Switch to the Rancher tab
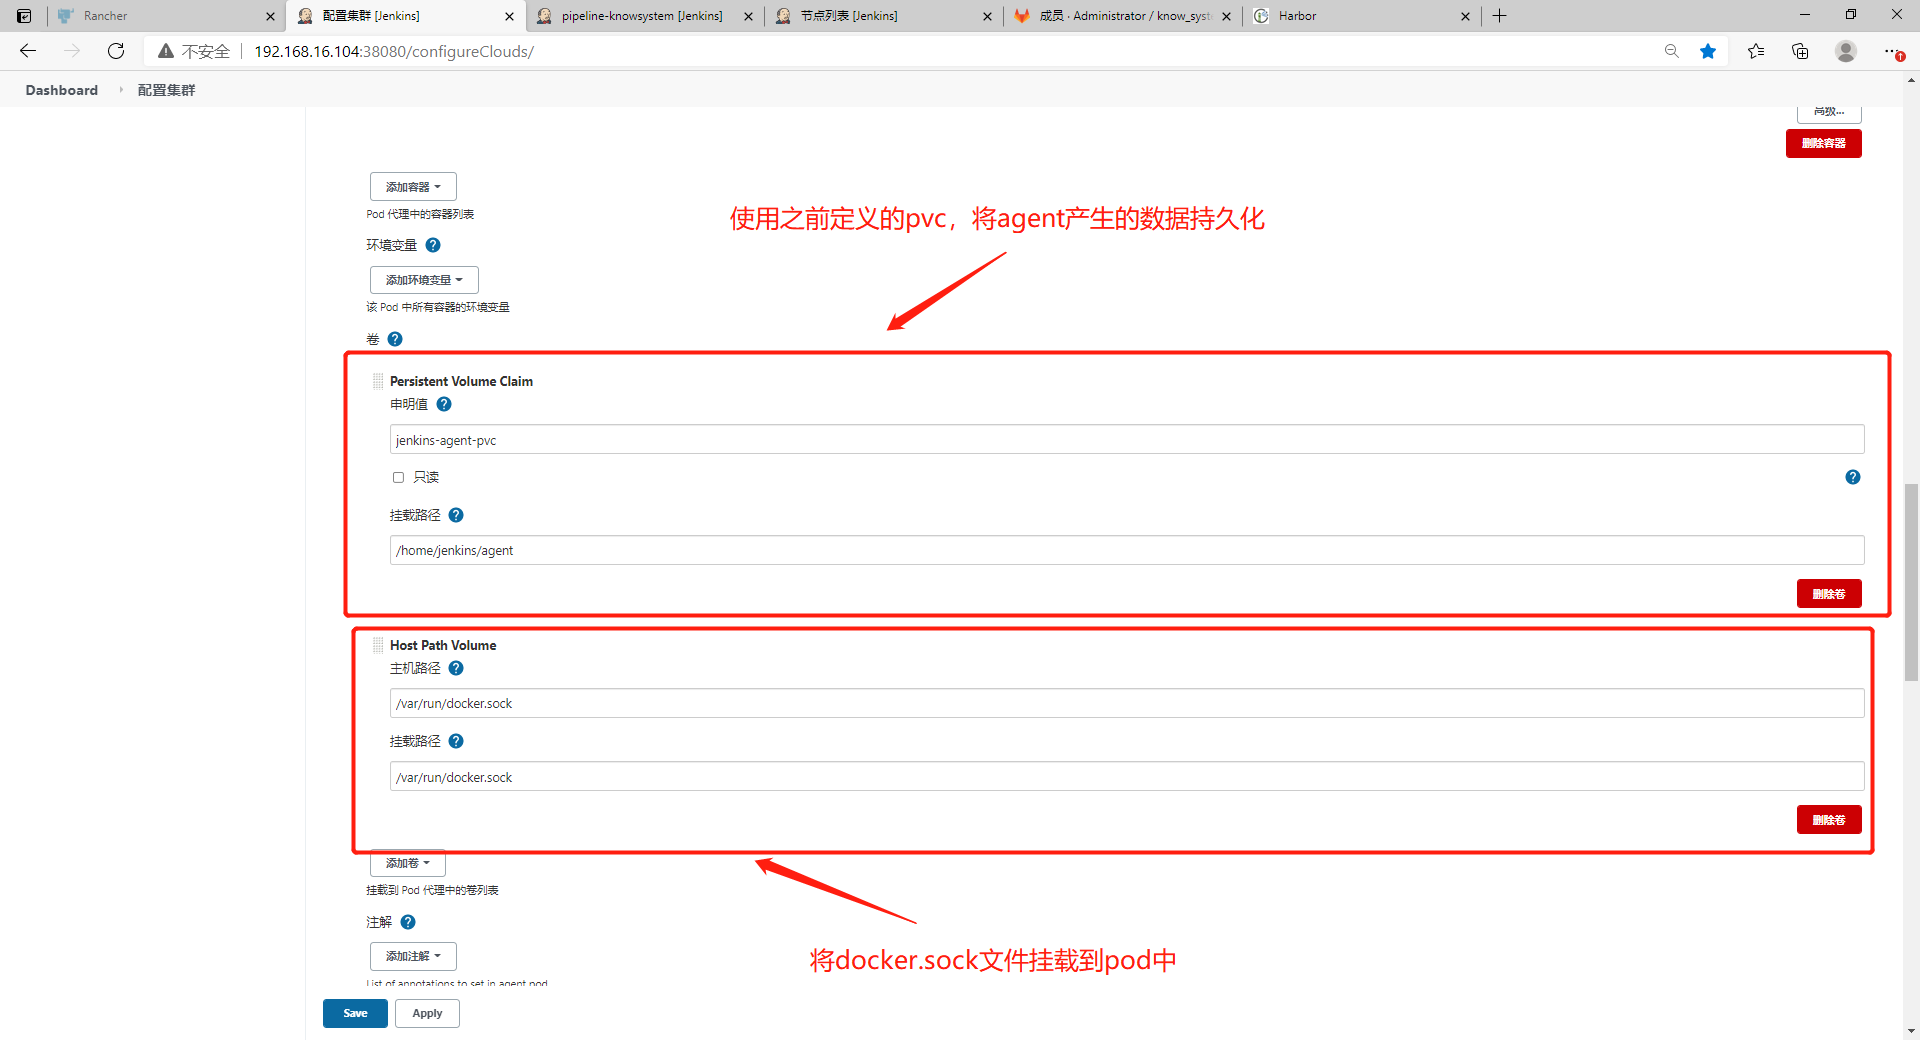The width and height of the screenshot is (1920, 1040). 166,16
